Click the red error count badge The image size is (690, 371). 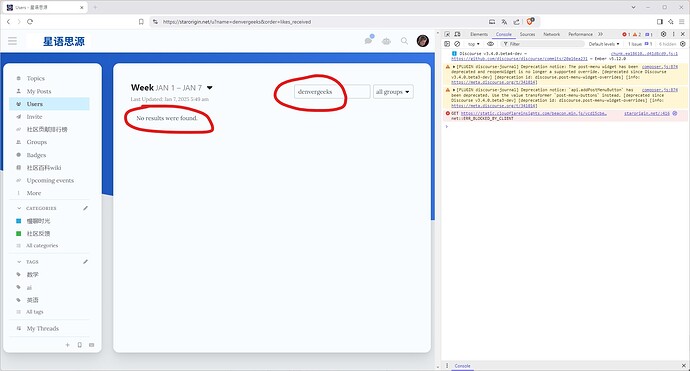[626, 34]
